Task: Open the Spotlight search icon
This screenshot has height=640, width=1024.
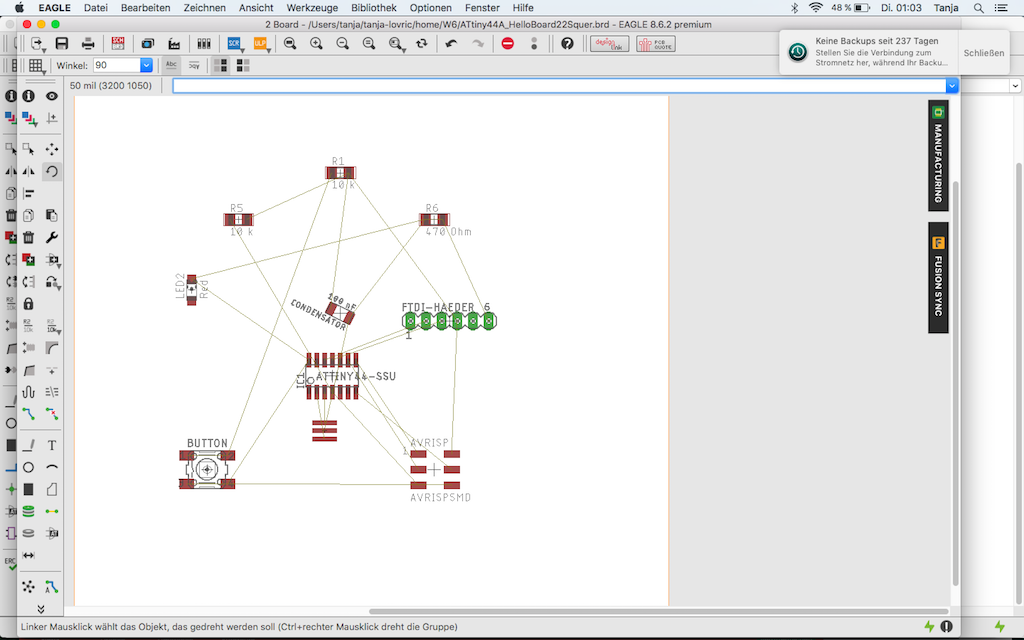Action: [978, 8]
